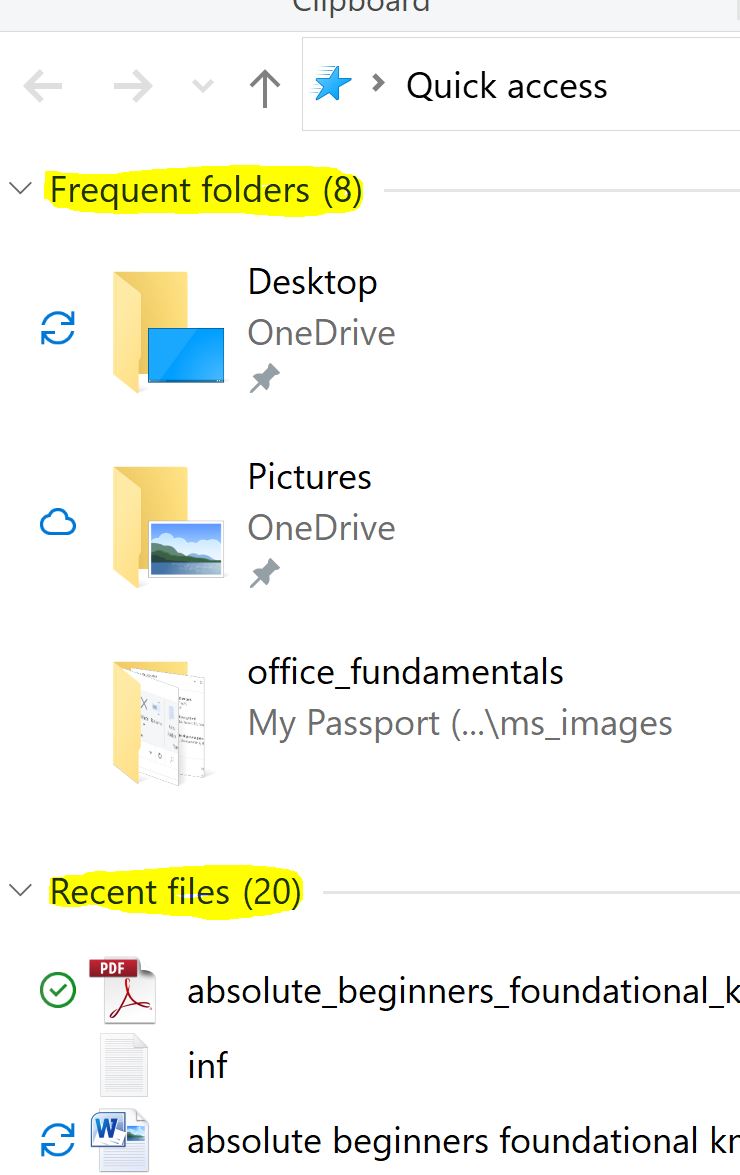Open the office_fundamentals folder thumbnail
This screenshot has width=740, height=1175.
click(160, 722)
